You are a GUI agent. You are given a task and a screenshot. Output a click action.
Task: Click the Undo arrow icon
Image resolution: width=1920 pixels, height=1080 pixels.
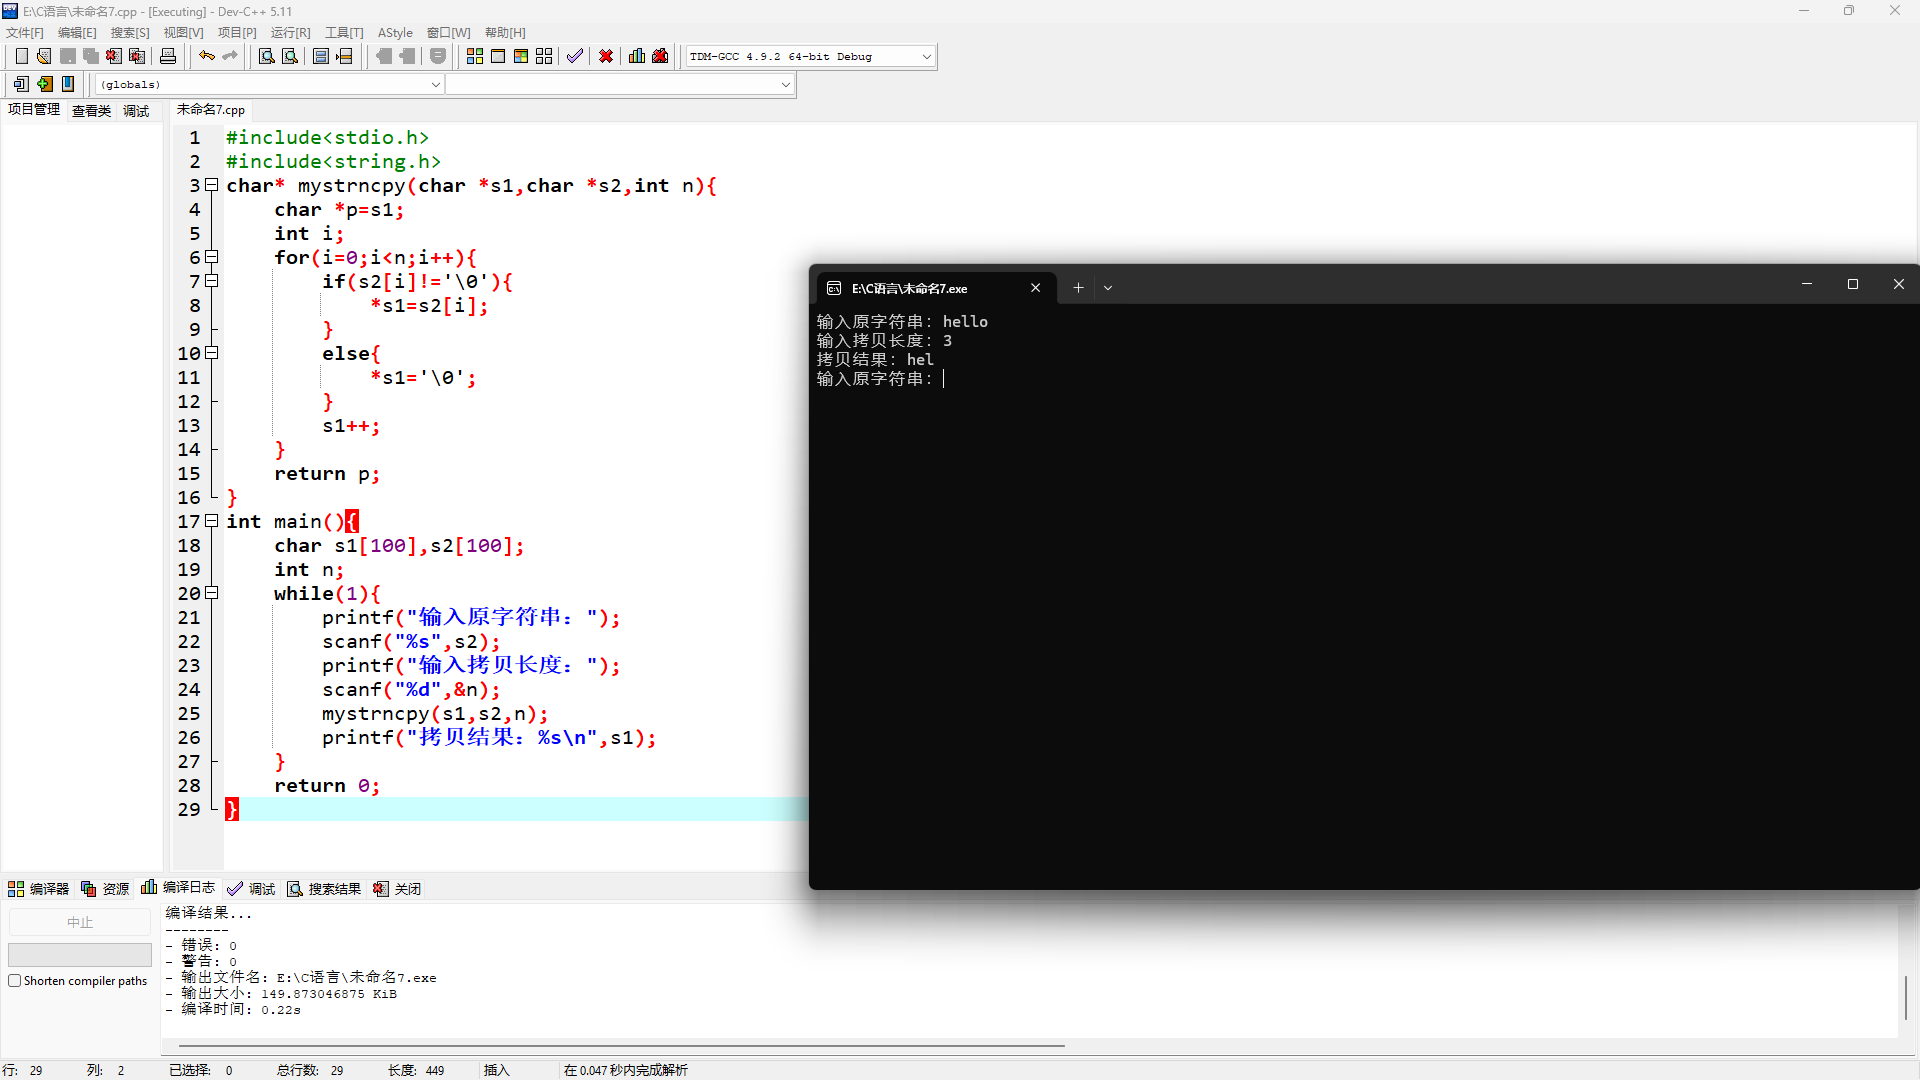click(x=206, y=56)
